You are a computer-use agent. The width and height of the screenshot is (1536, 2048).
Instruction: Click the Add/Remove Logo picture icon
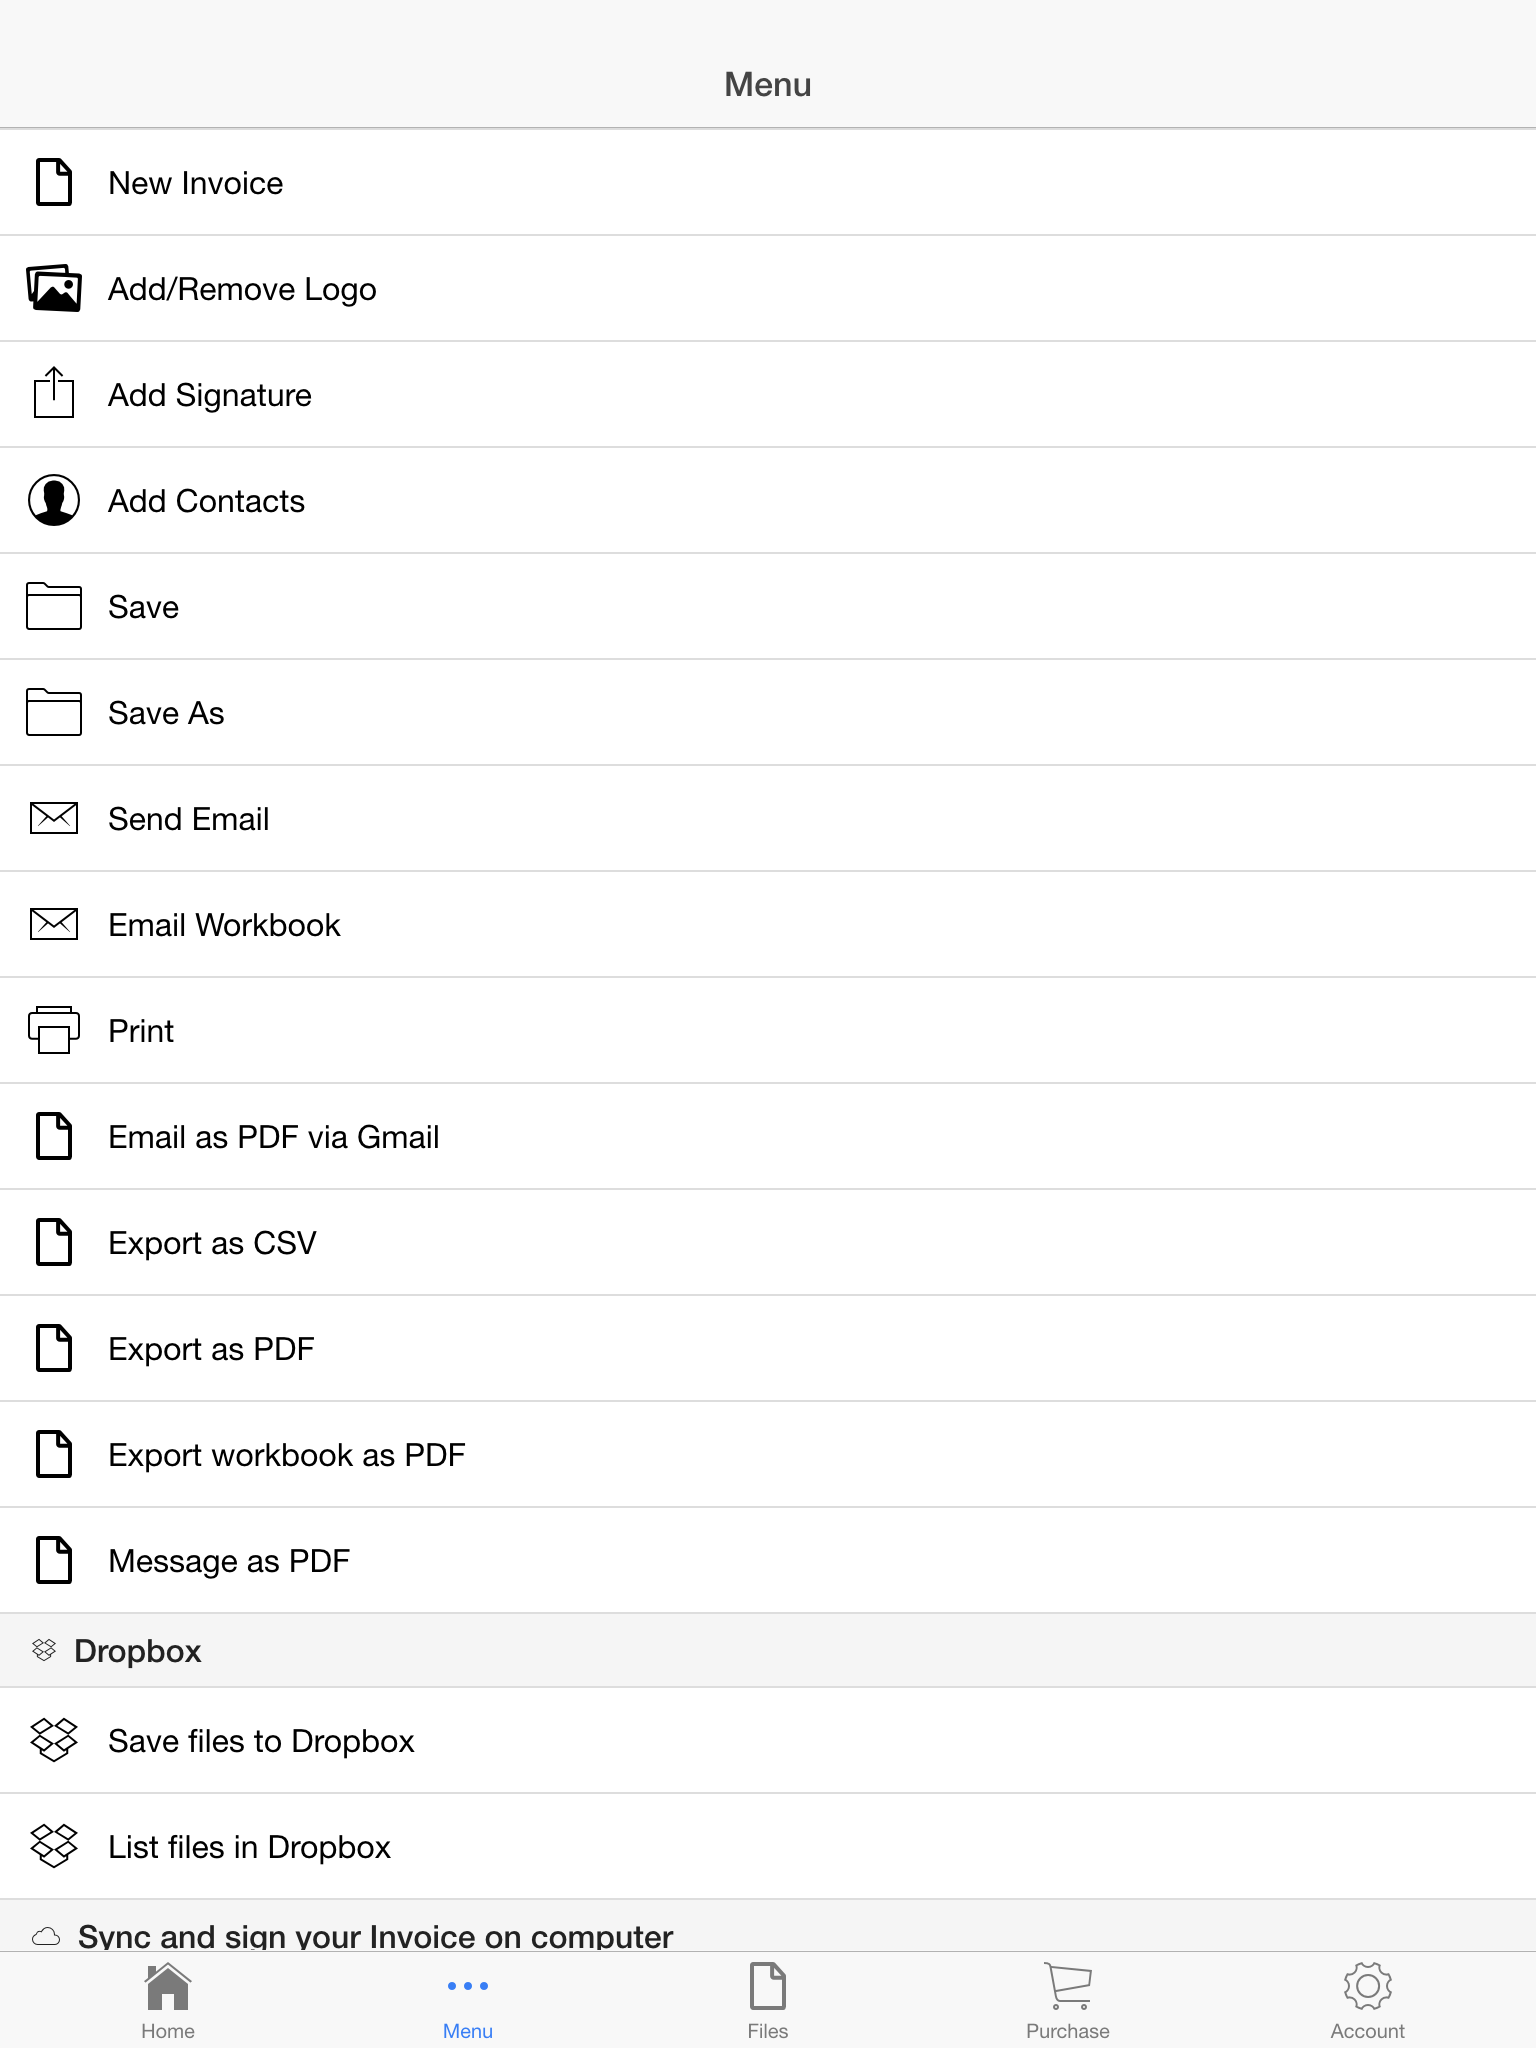click(54, 288)
